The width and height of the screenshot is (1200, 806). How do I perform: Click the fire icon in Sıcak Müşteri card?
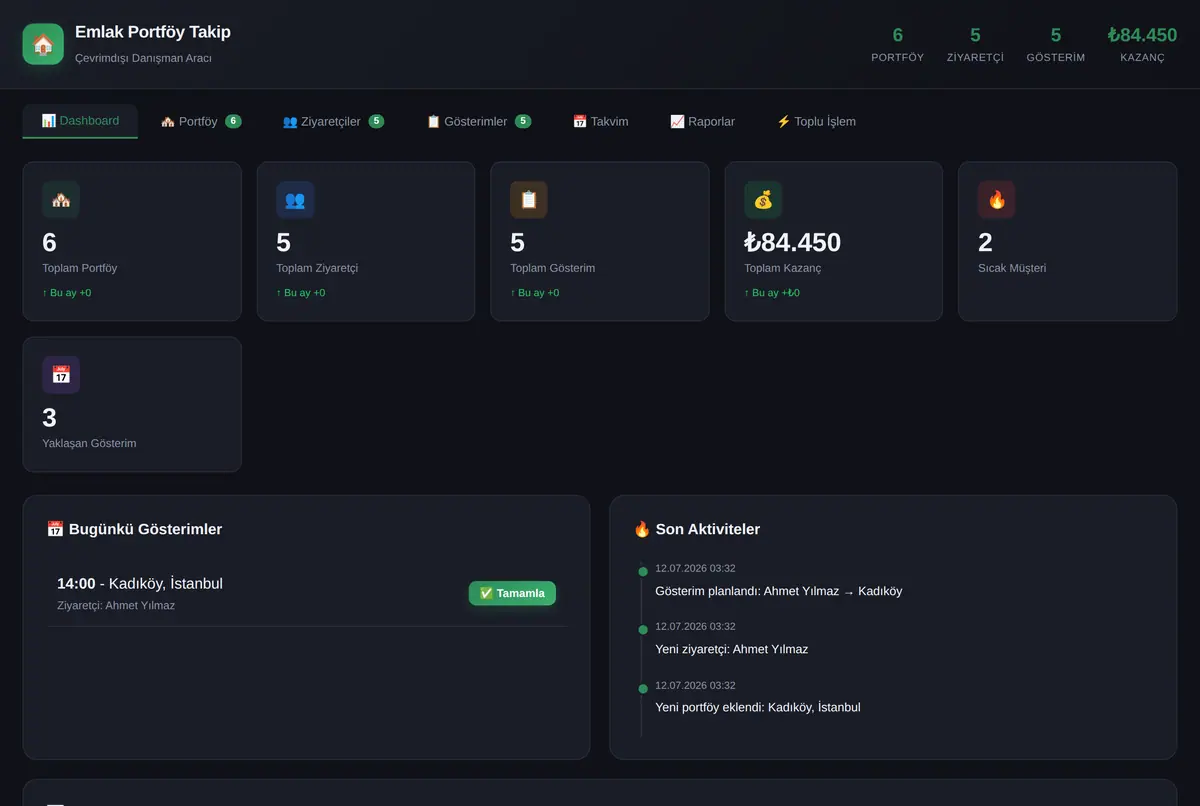(x=997, y=200)
